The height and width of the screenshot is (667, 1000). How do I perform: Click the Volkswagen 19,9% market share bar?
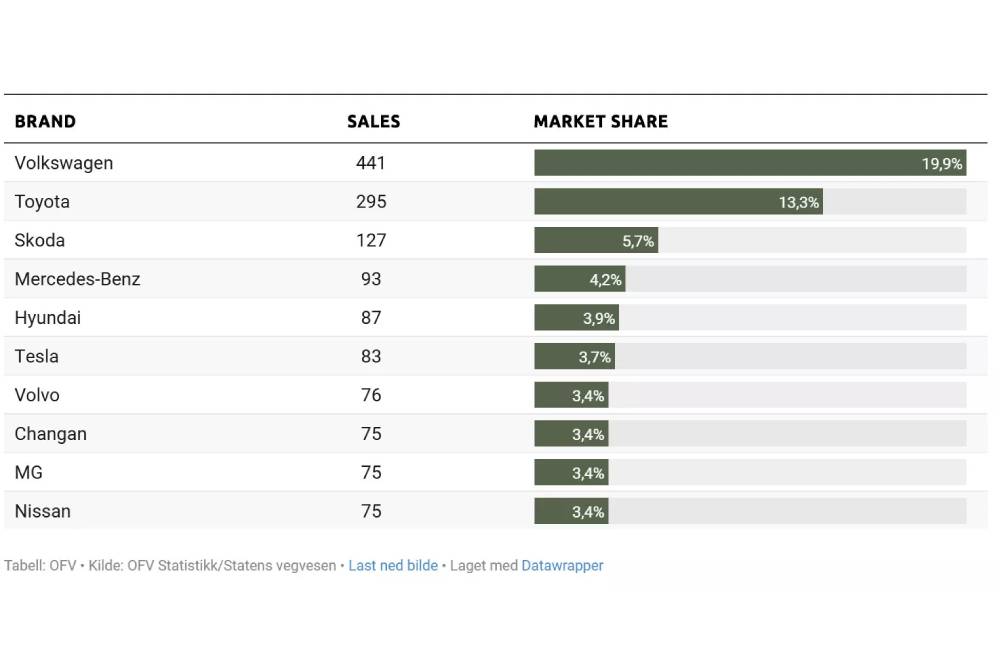click(749, 163)
